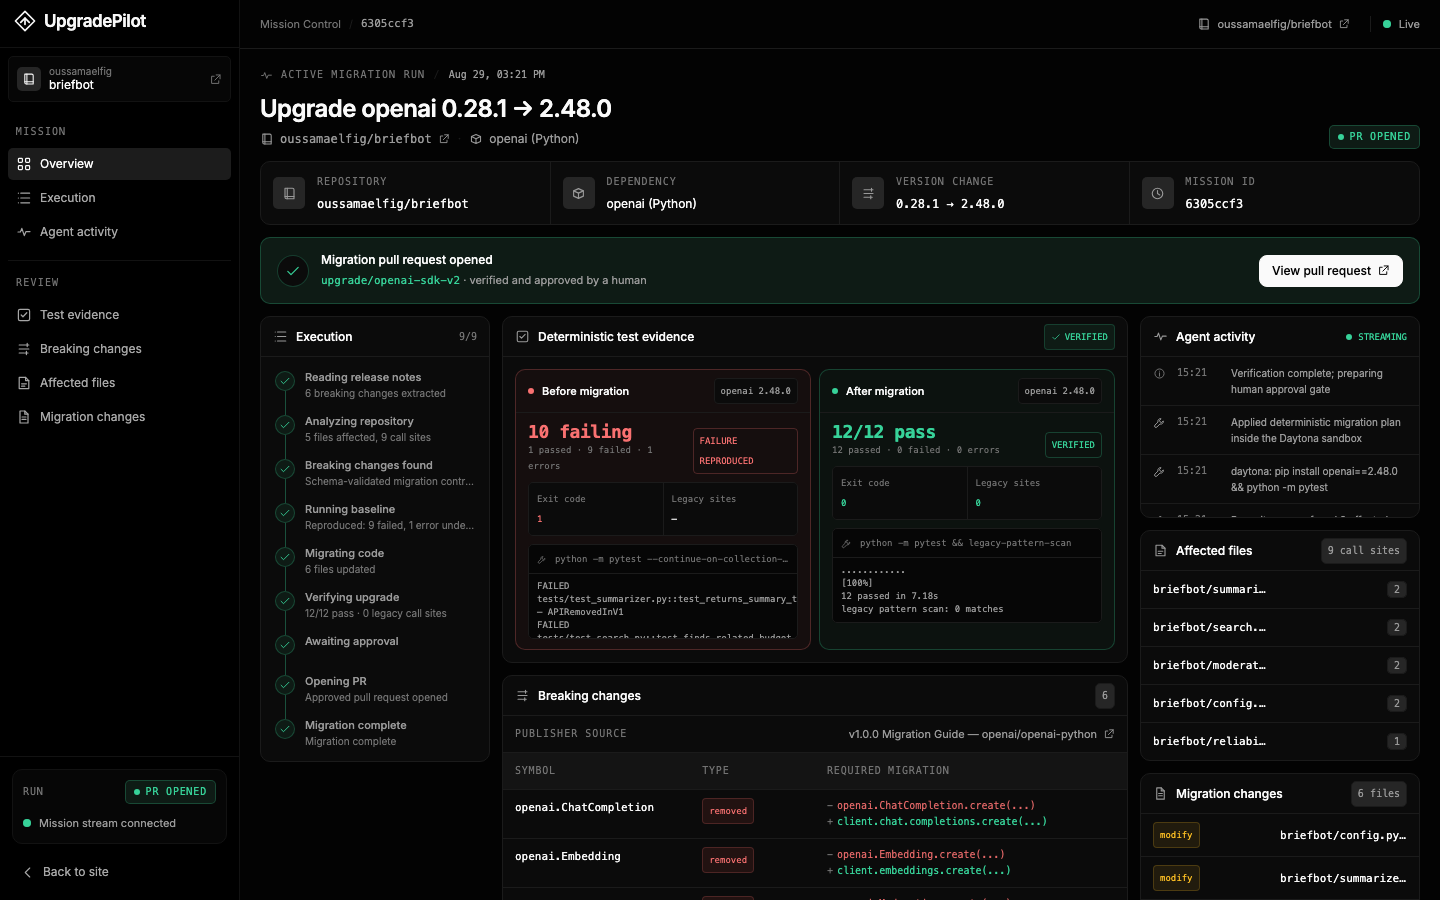This screenshot has width=1440, height=900.
Task: Click the green checkmark circle in the PR banner
Action: (293, 270)
